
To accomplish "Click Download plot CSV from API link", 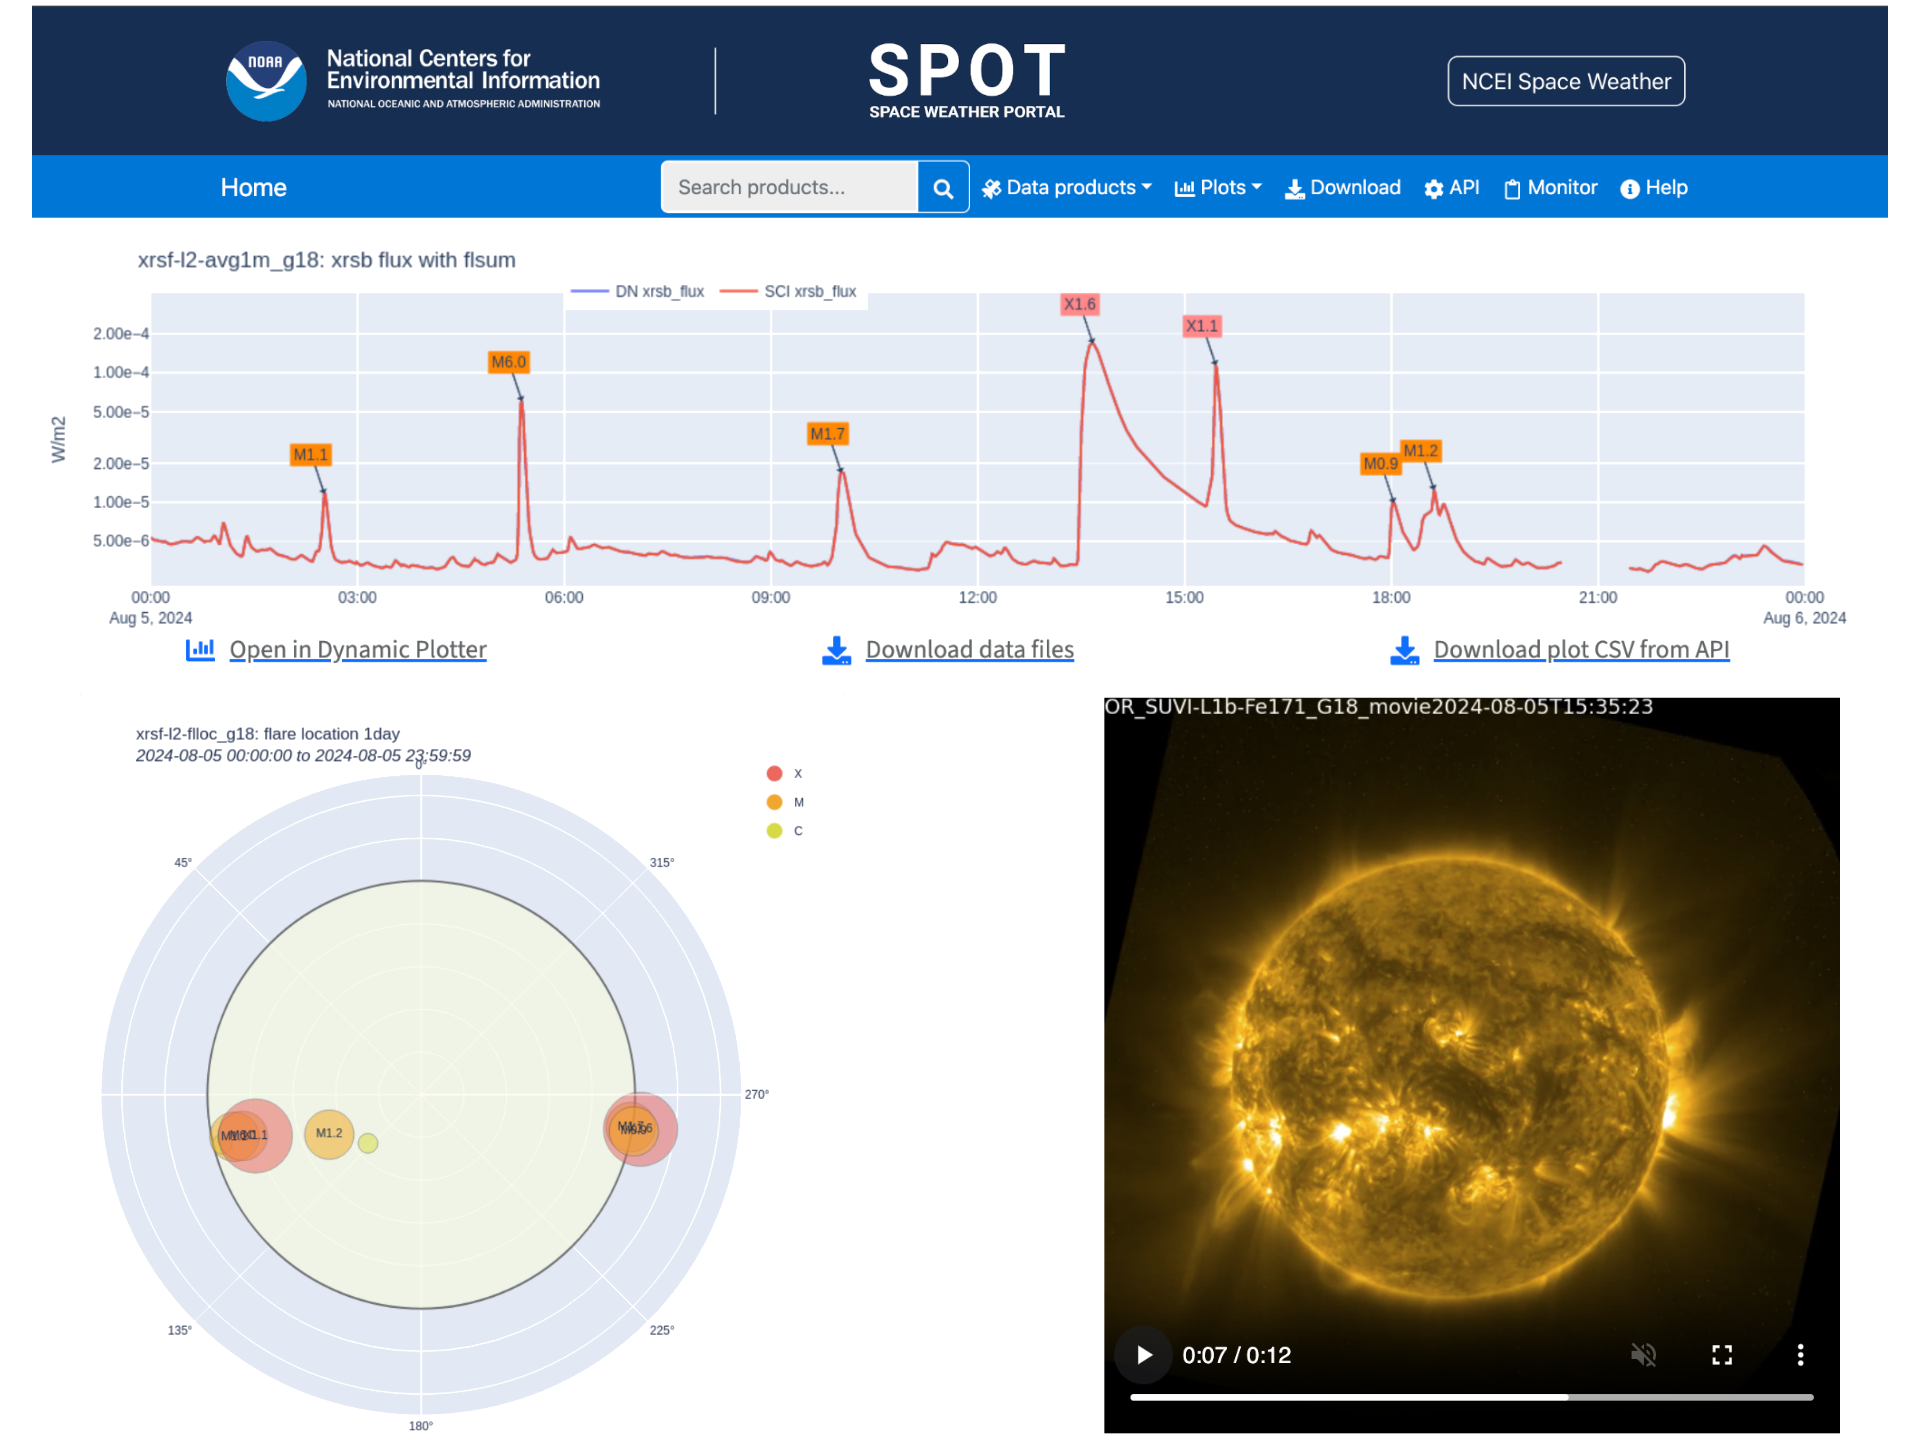I will coord(1581,650).
